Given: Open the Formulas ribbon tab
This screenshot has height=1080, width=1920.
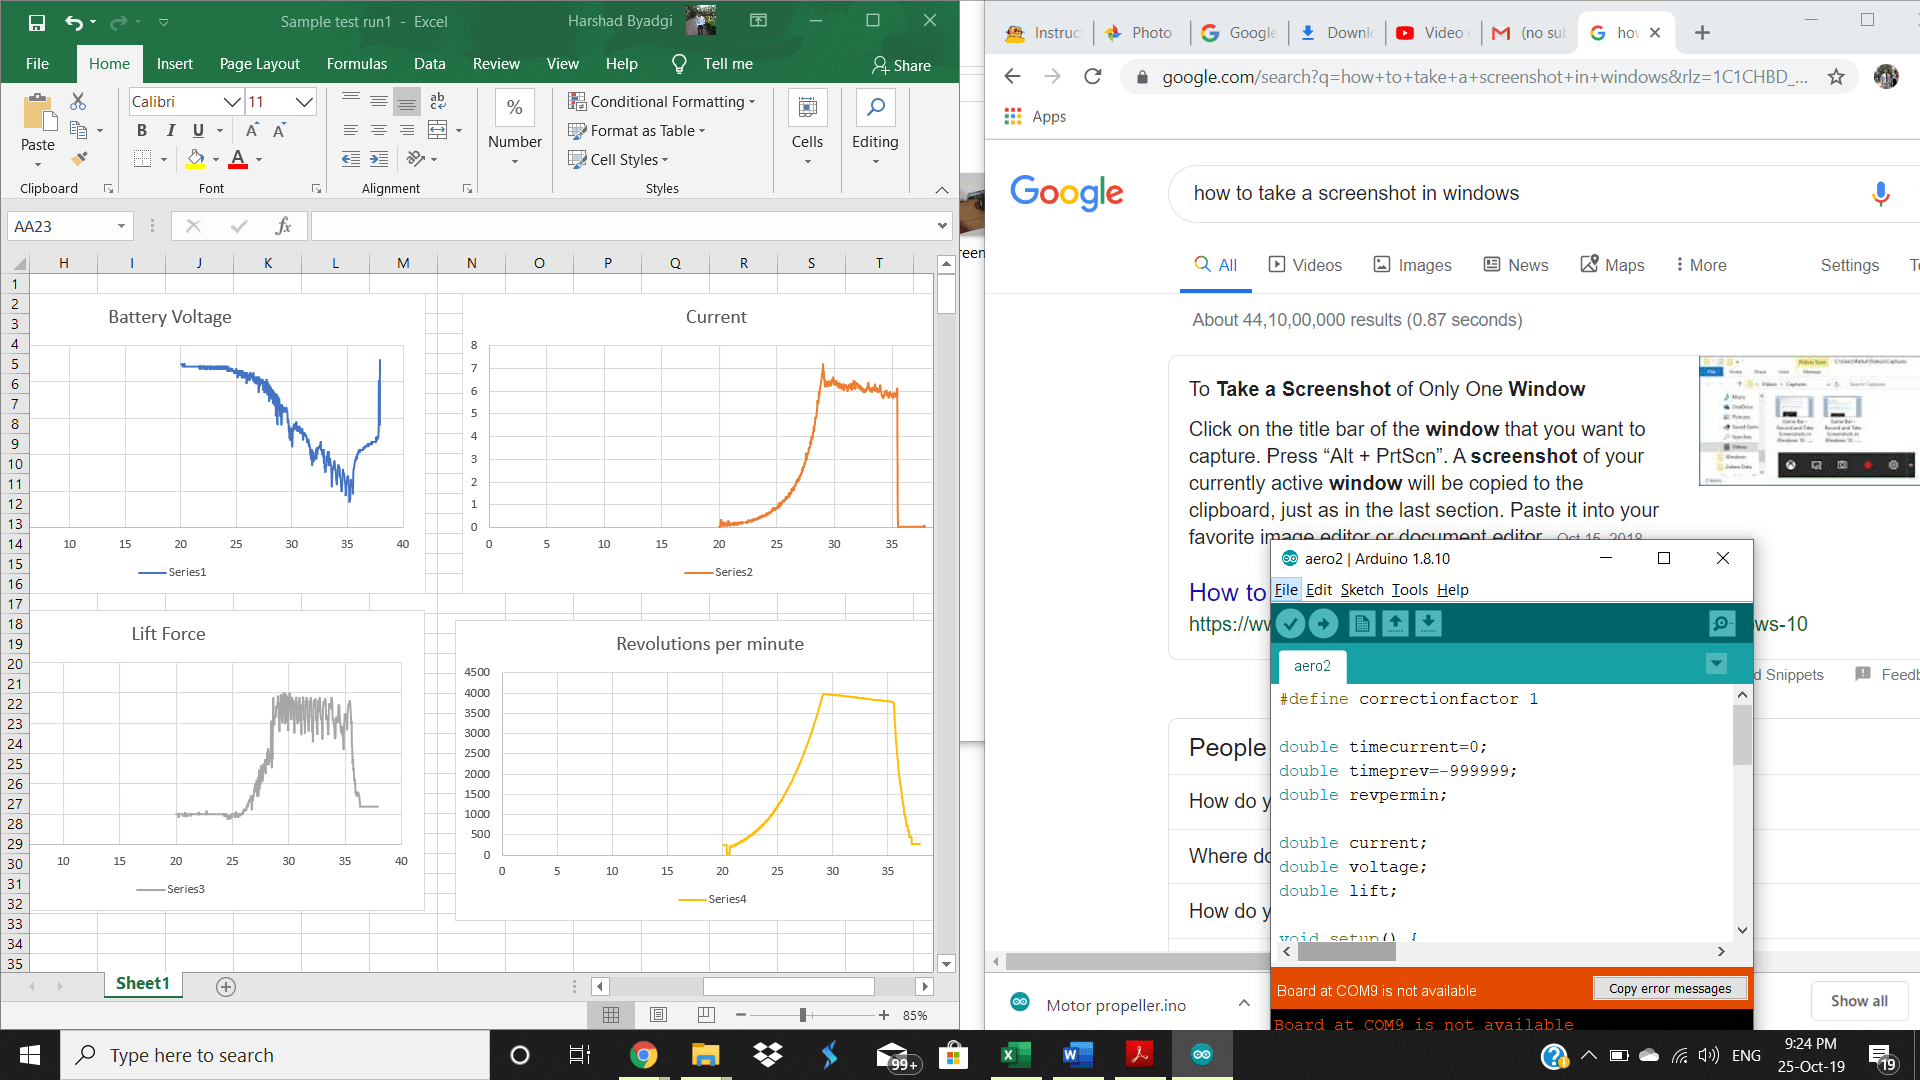Looking at the screenshot, I should [356, 64].
